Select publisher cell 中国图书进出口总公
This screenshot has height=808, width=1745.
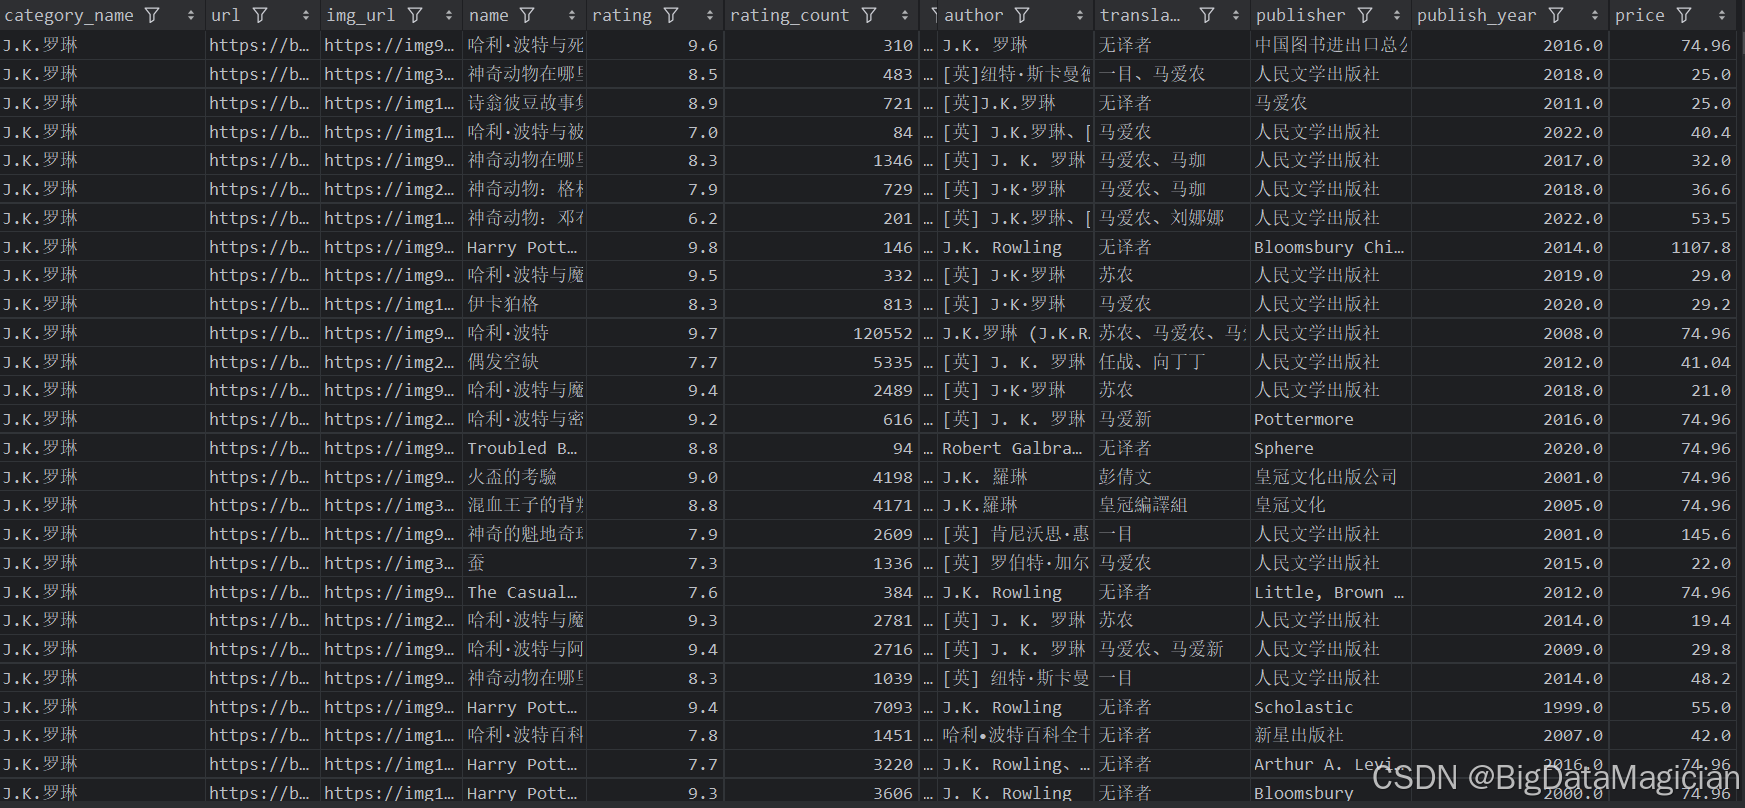[1331, 45]
